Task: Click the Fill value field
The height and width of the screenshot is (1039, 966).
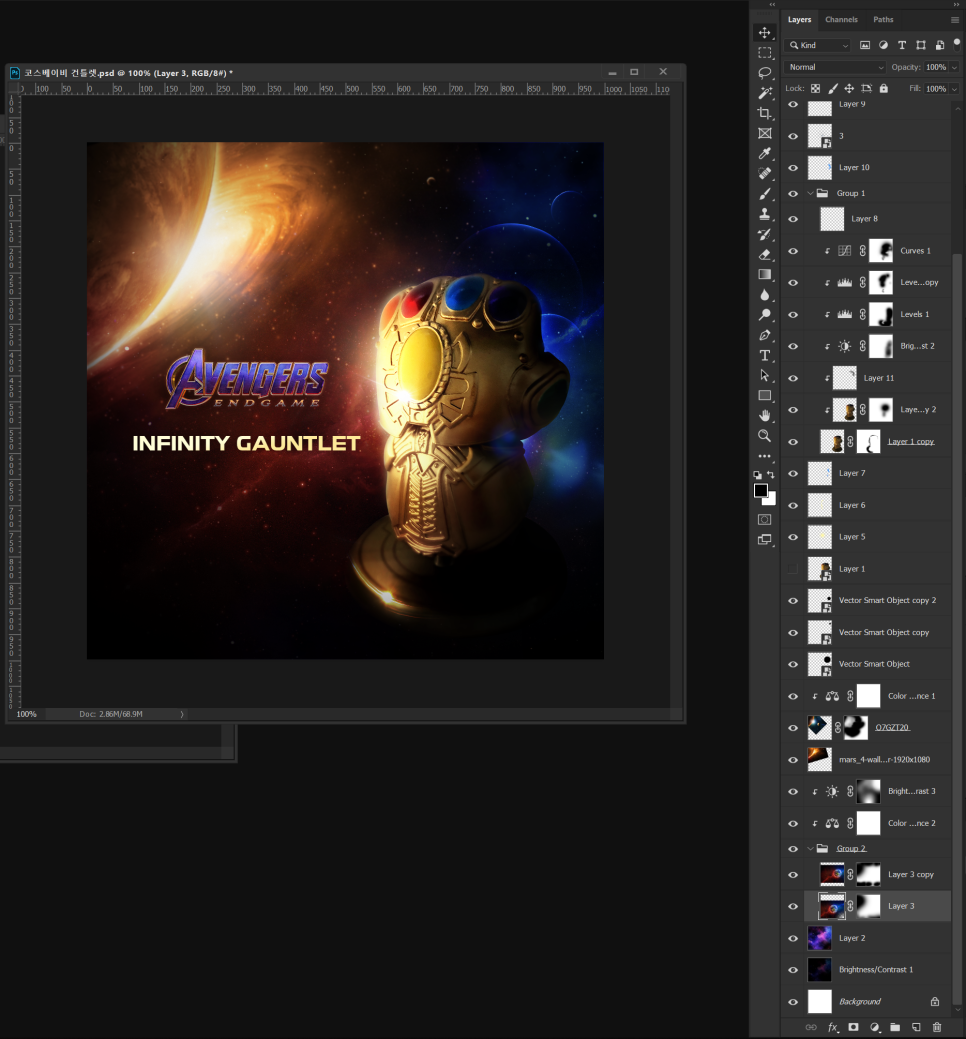Action: (936, 89)
